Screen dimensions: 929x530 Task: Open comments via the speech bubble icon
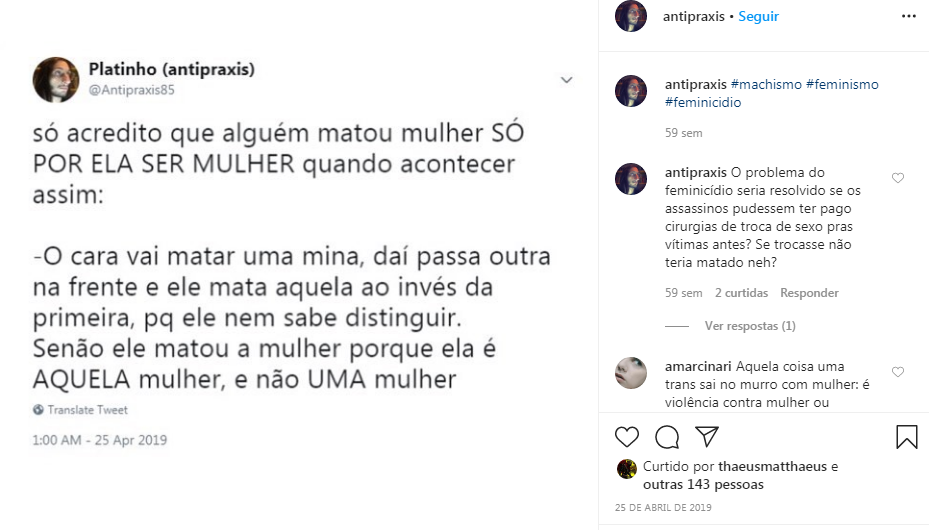tap(667, 437)
